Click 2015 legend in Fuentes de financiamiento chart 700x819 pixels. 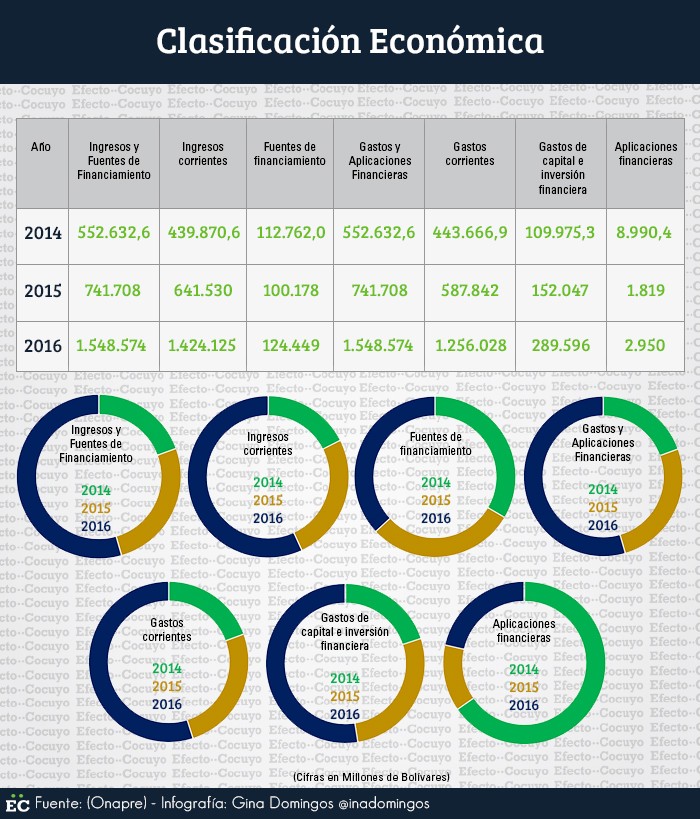436,500
